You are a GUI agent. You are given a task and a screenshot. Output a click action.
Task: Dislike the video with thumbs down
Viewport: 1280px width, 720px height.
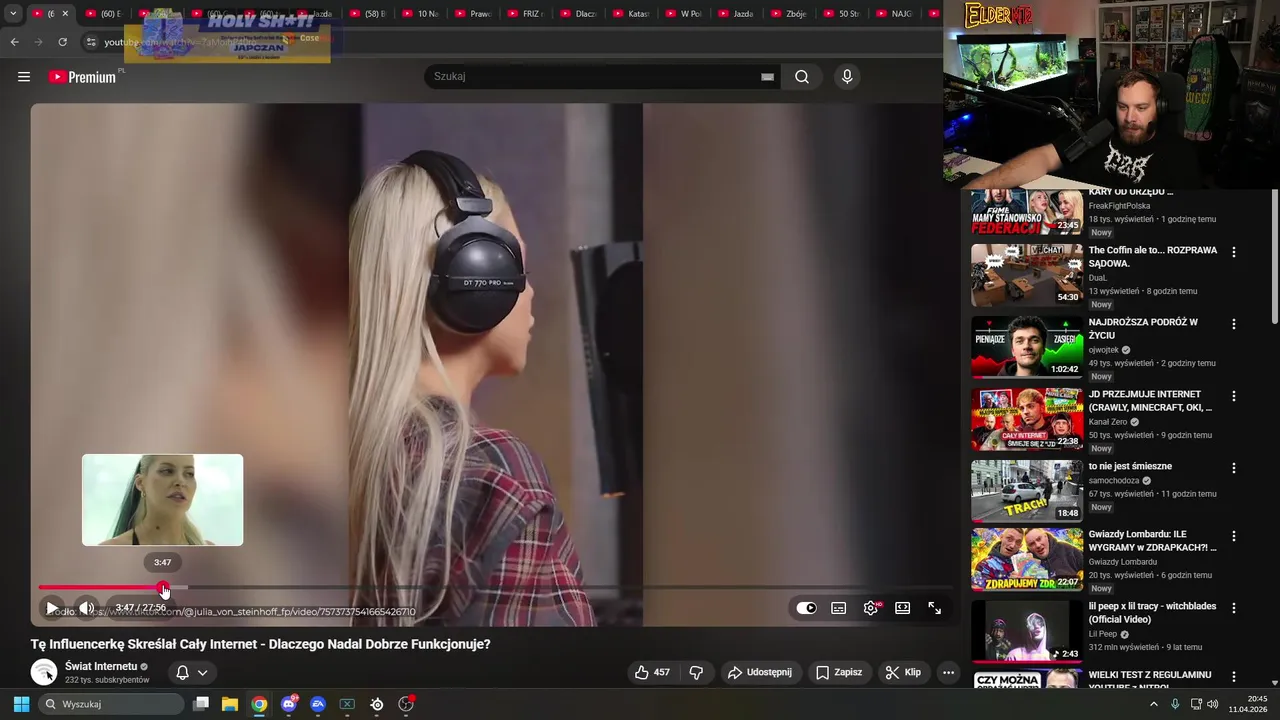[697, 673]
